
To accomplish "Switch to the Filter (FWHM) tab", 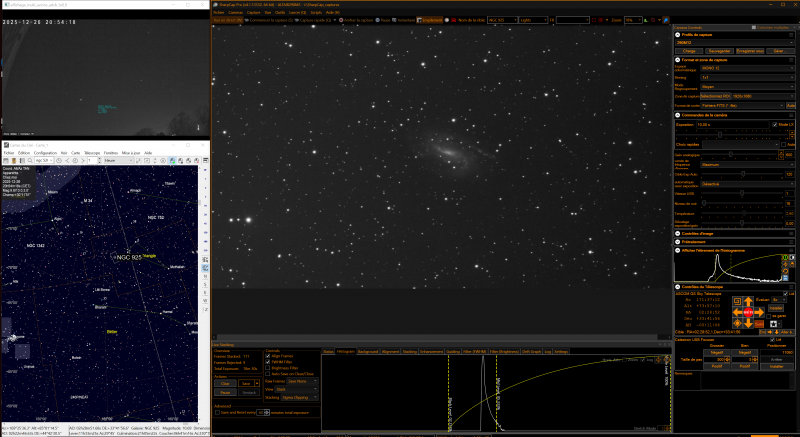I will coord(474,352).
